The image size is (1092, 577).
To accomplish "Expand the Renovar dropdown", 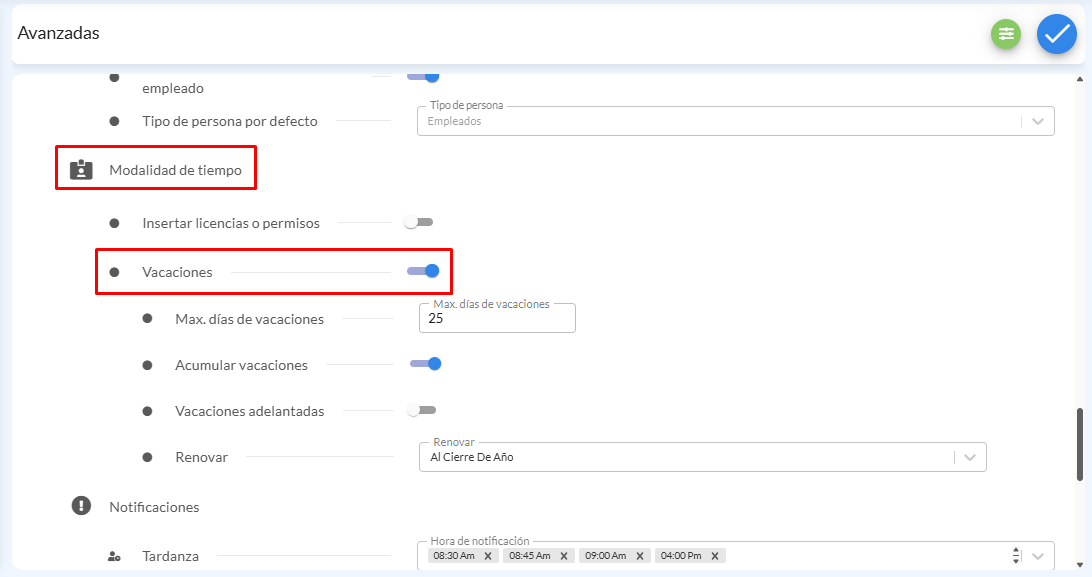I will click(x=968, y=457).
